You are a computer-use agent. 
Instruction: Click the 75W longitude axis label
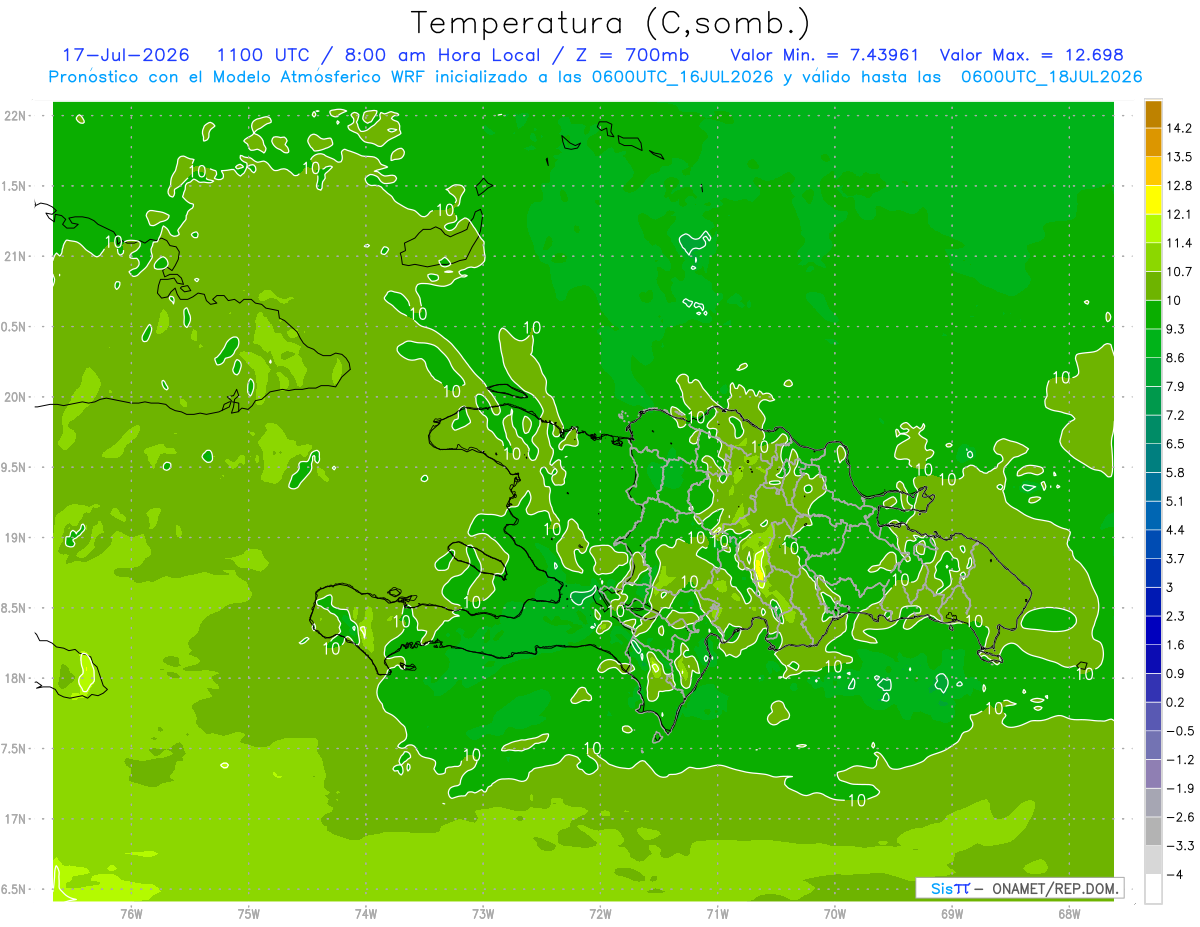249,914
